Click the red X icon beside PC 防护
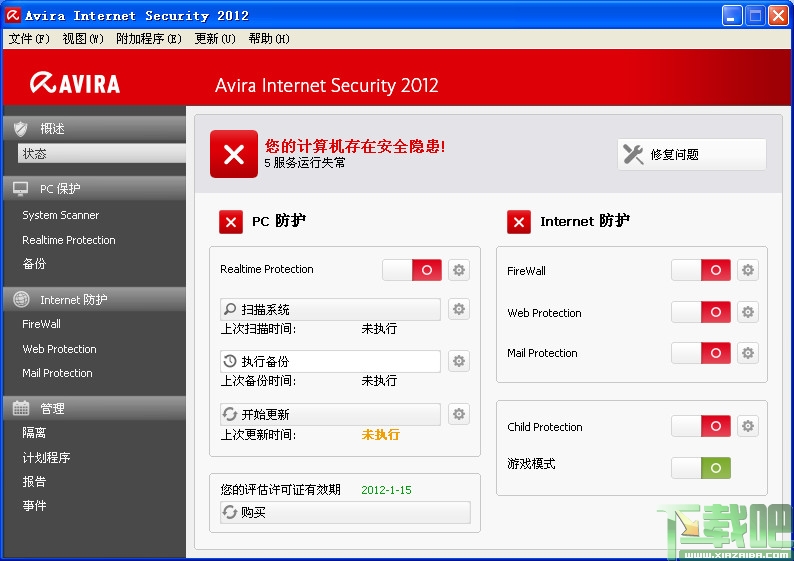 231,222
